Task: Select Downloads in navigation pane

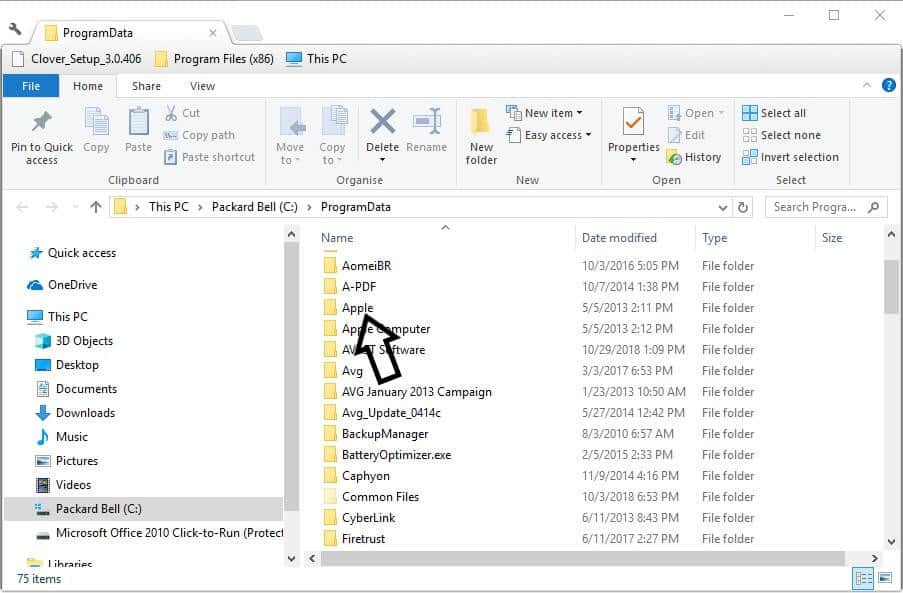Action: click(x=75, y=413)
